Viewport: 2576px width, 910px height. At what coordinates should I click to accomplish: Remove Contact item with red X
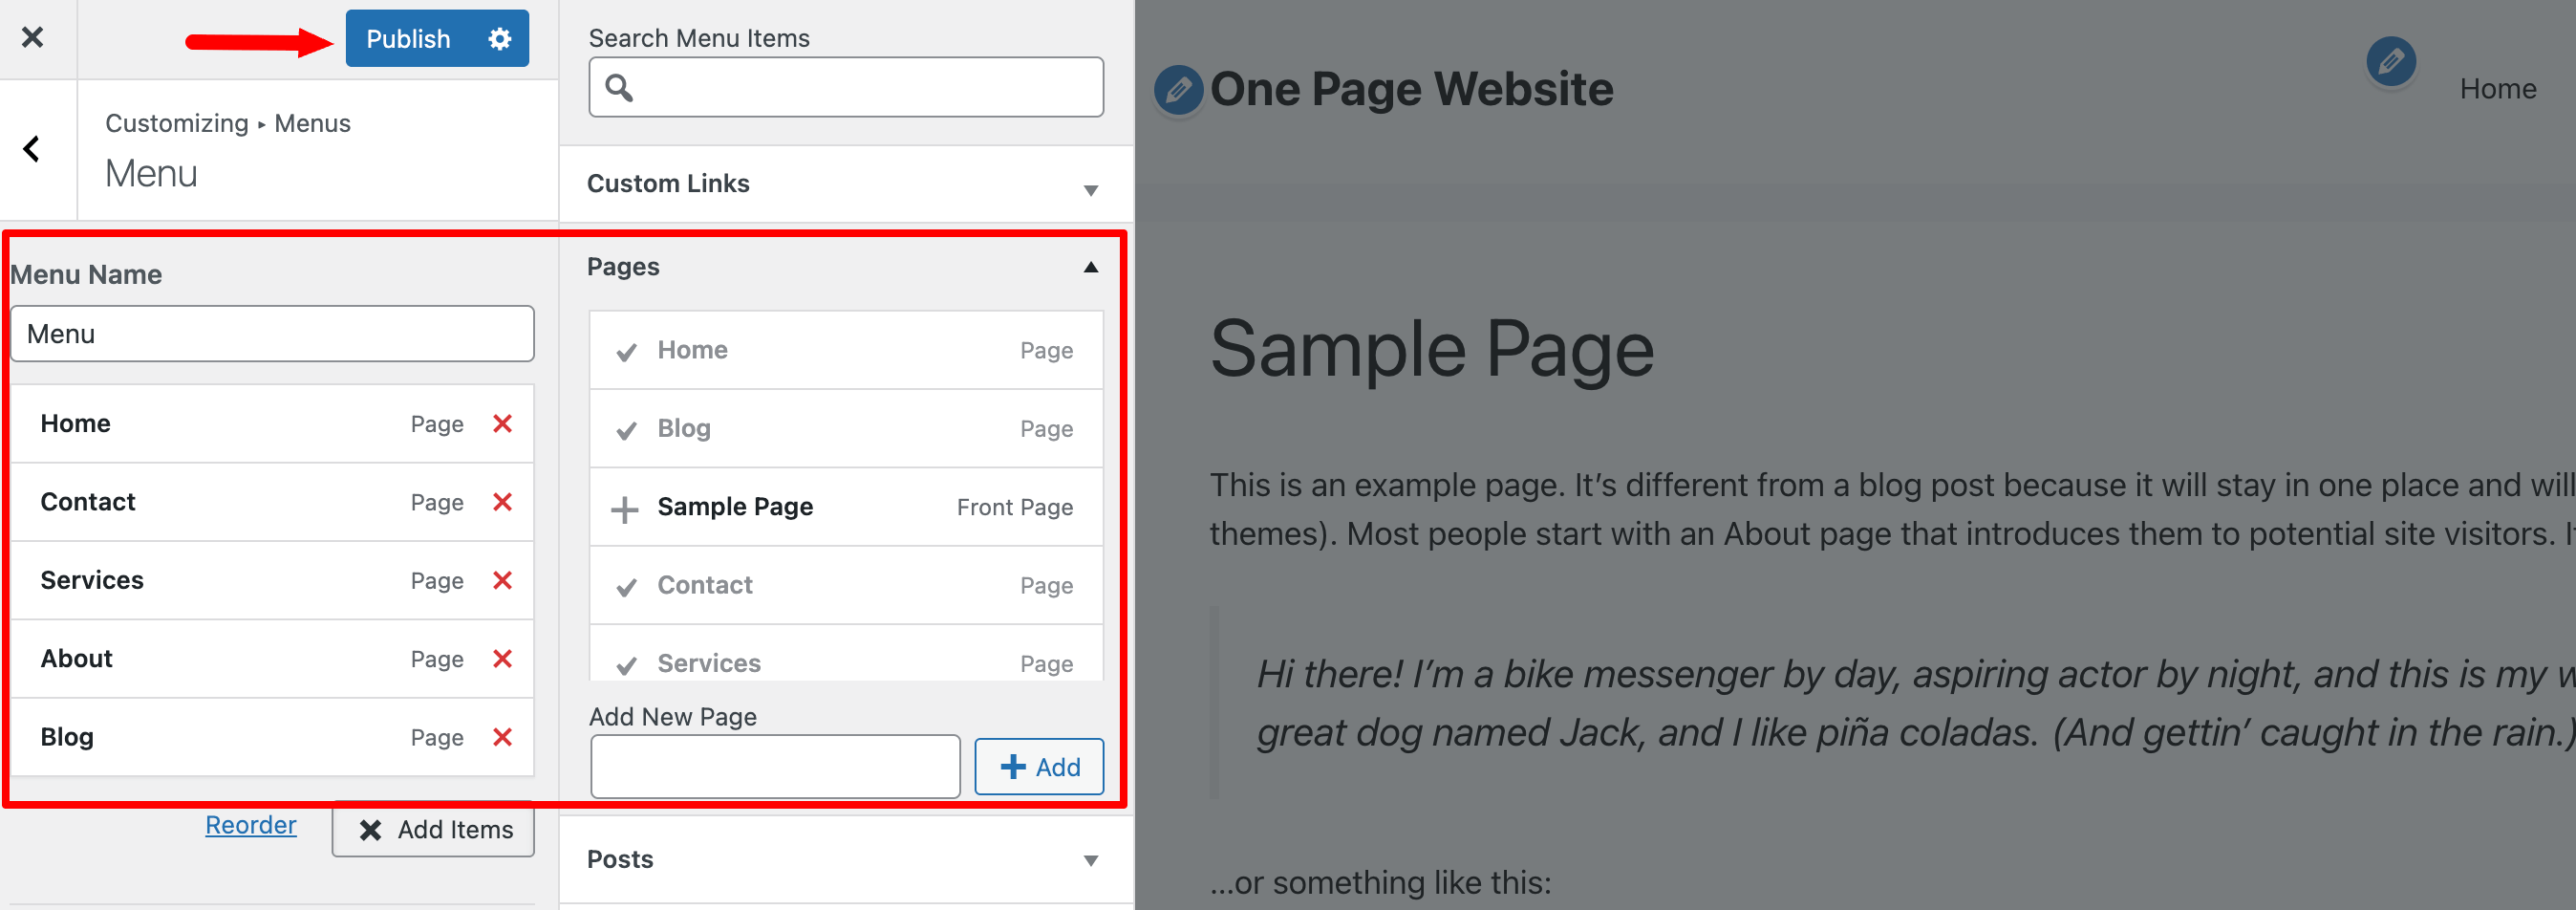pos(503,502)
